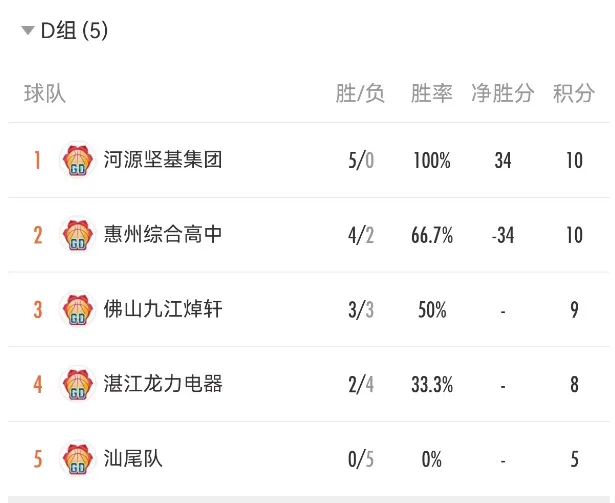Click 惠州综合高中 team logo icon

(x=78, y=234)
